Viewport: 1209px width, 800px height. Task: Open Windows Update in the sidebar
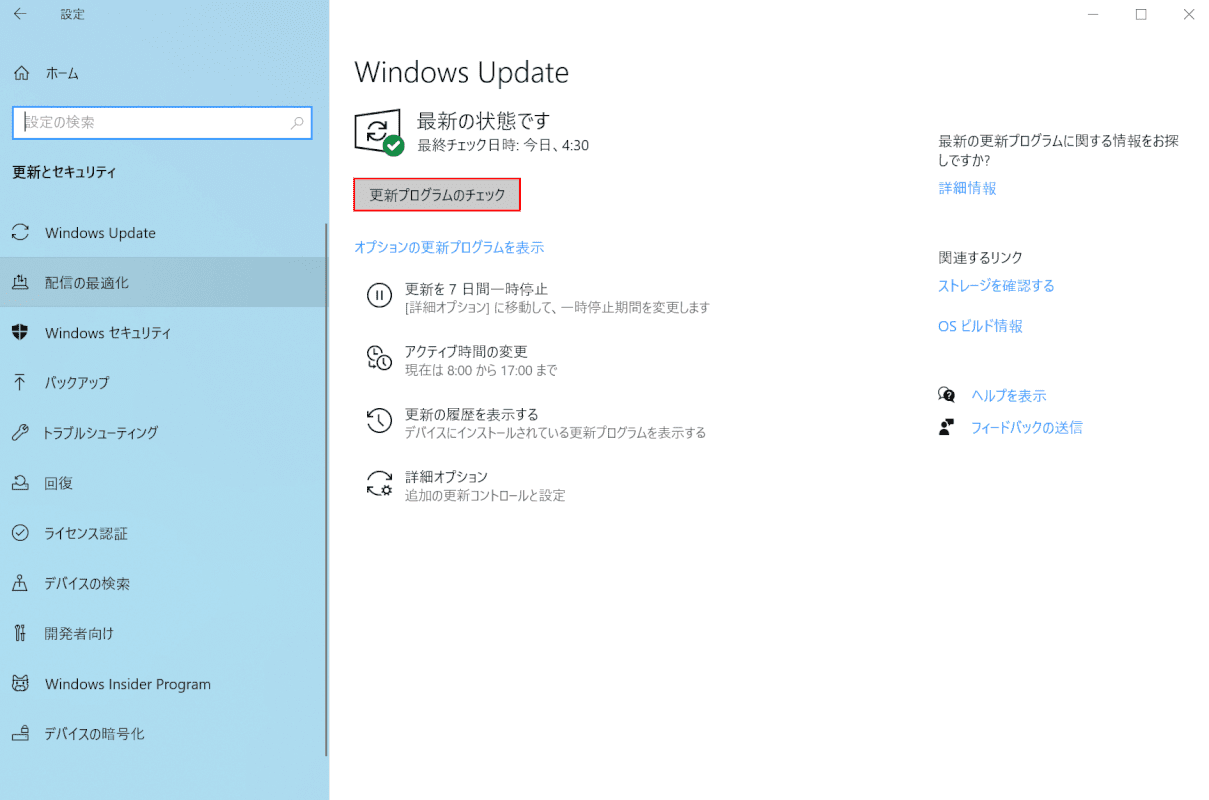click(x=164, y=233)
